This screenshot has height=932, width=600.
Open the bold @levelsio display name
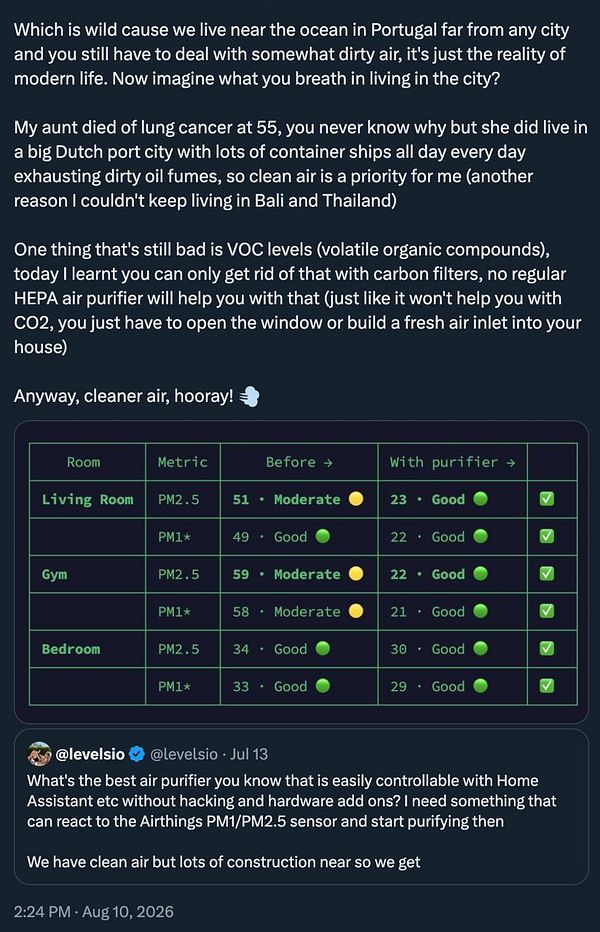[90, 754]
